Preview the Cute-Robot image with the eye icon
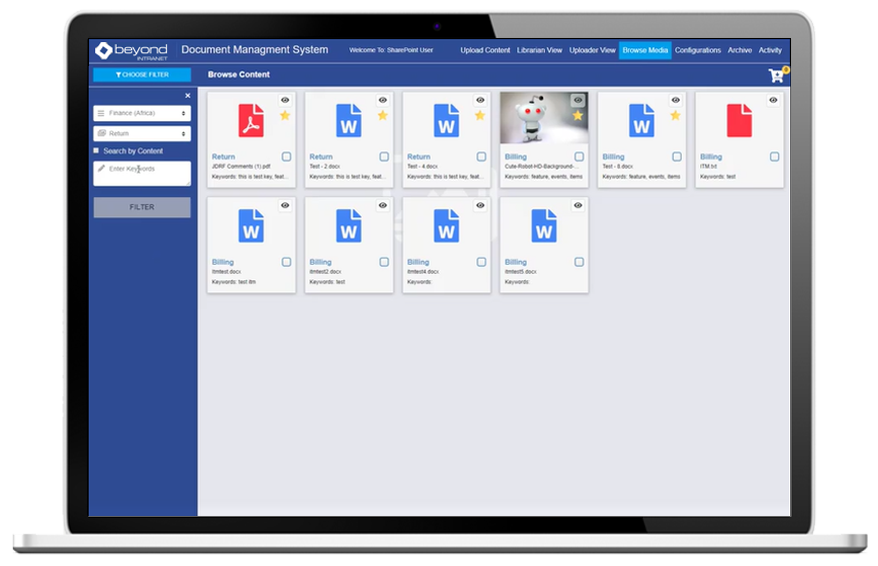Viewport: 878px width, 566px height. point(578,100)
